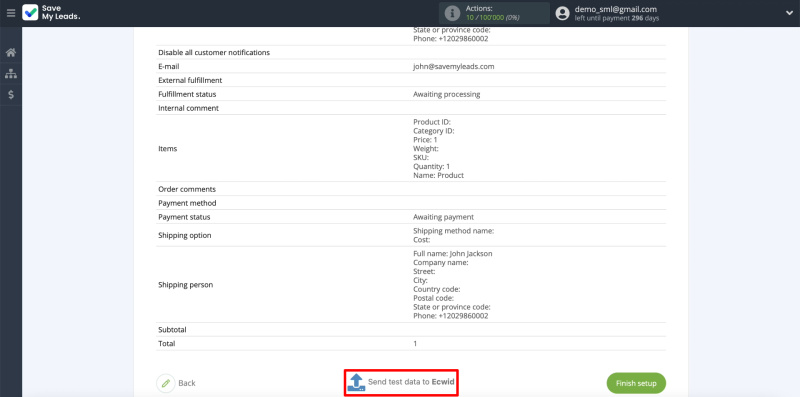The width and height of the screenshot is (800, 397).
Task: Click the Order comments row label
Action: click(187, 189)
